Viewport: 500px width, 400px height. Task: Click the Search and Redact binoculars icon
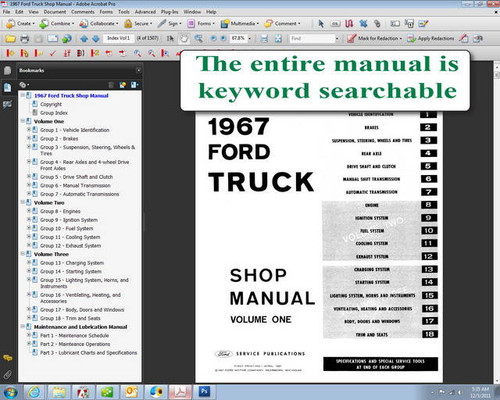point(478,39)
